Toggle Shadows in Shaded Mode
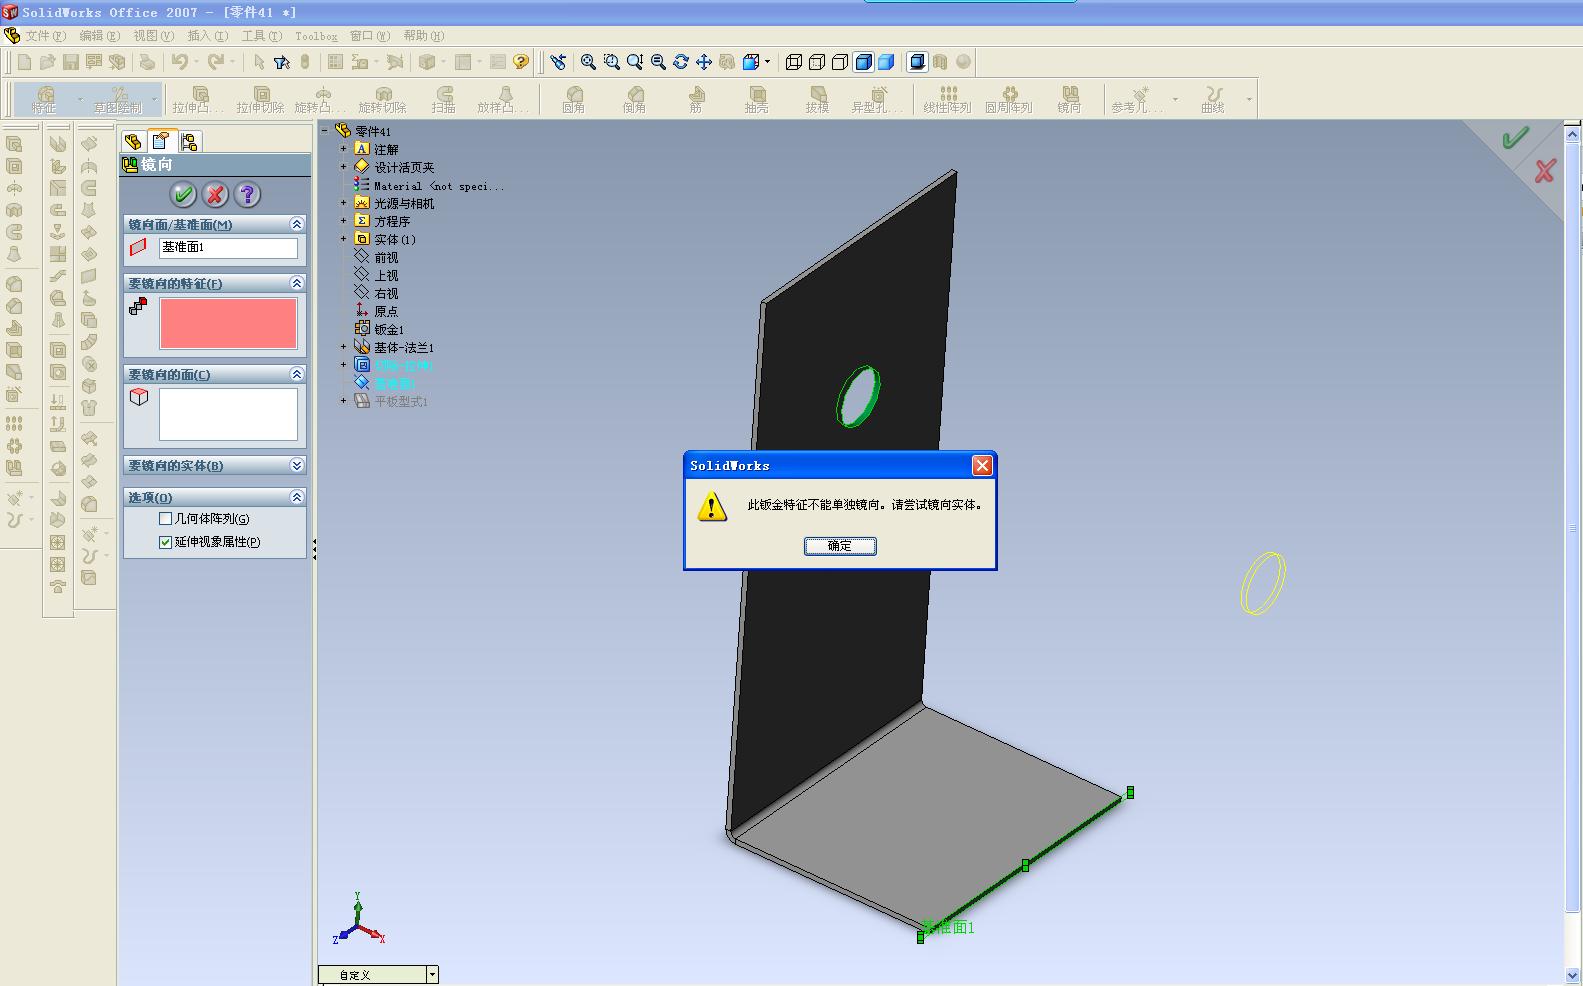Viewport: 1583px width, 986px height. point(917,62)
